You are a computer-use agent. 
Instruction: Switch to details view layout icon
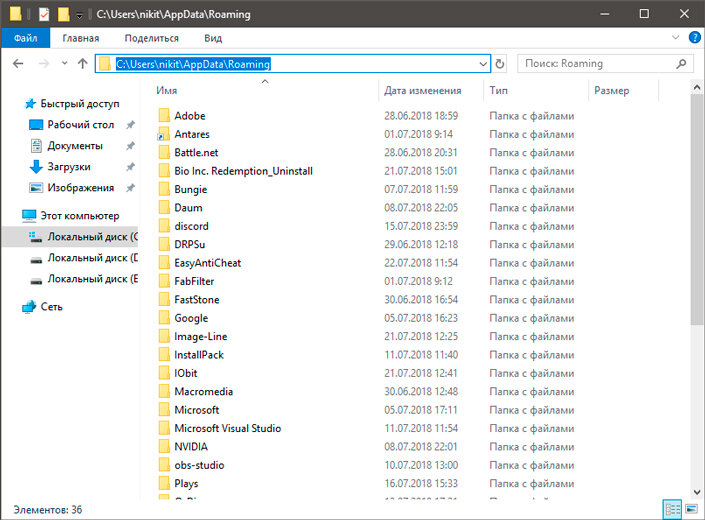point(673,509)
